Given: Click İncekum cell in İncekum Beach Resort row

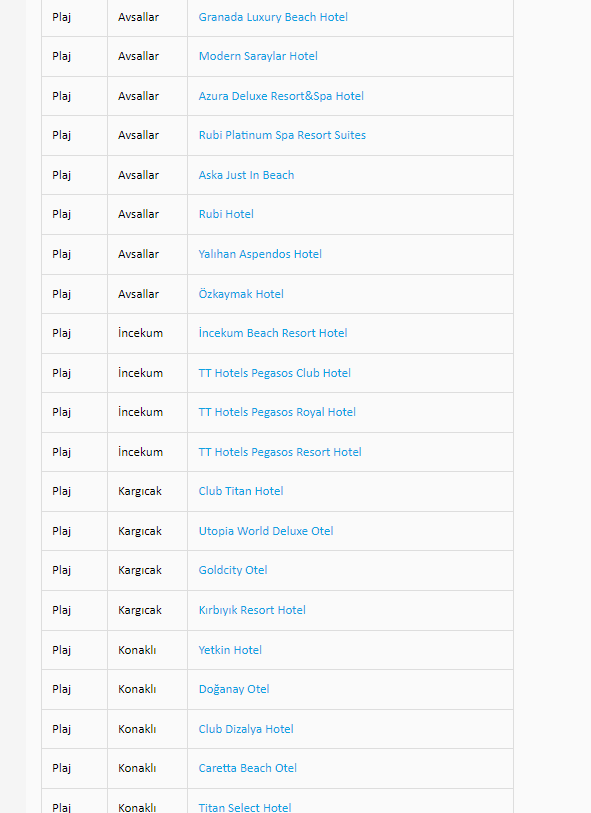Looking at the screenshot, I should [147, 333].
